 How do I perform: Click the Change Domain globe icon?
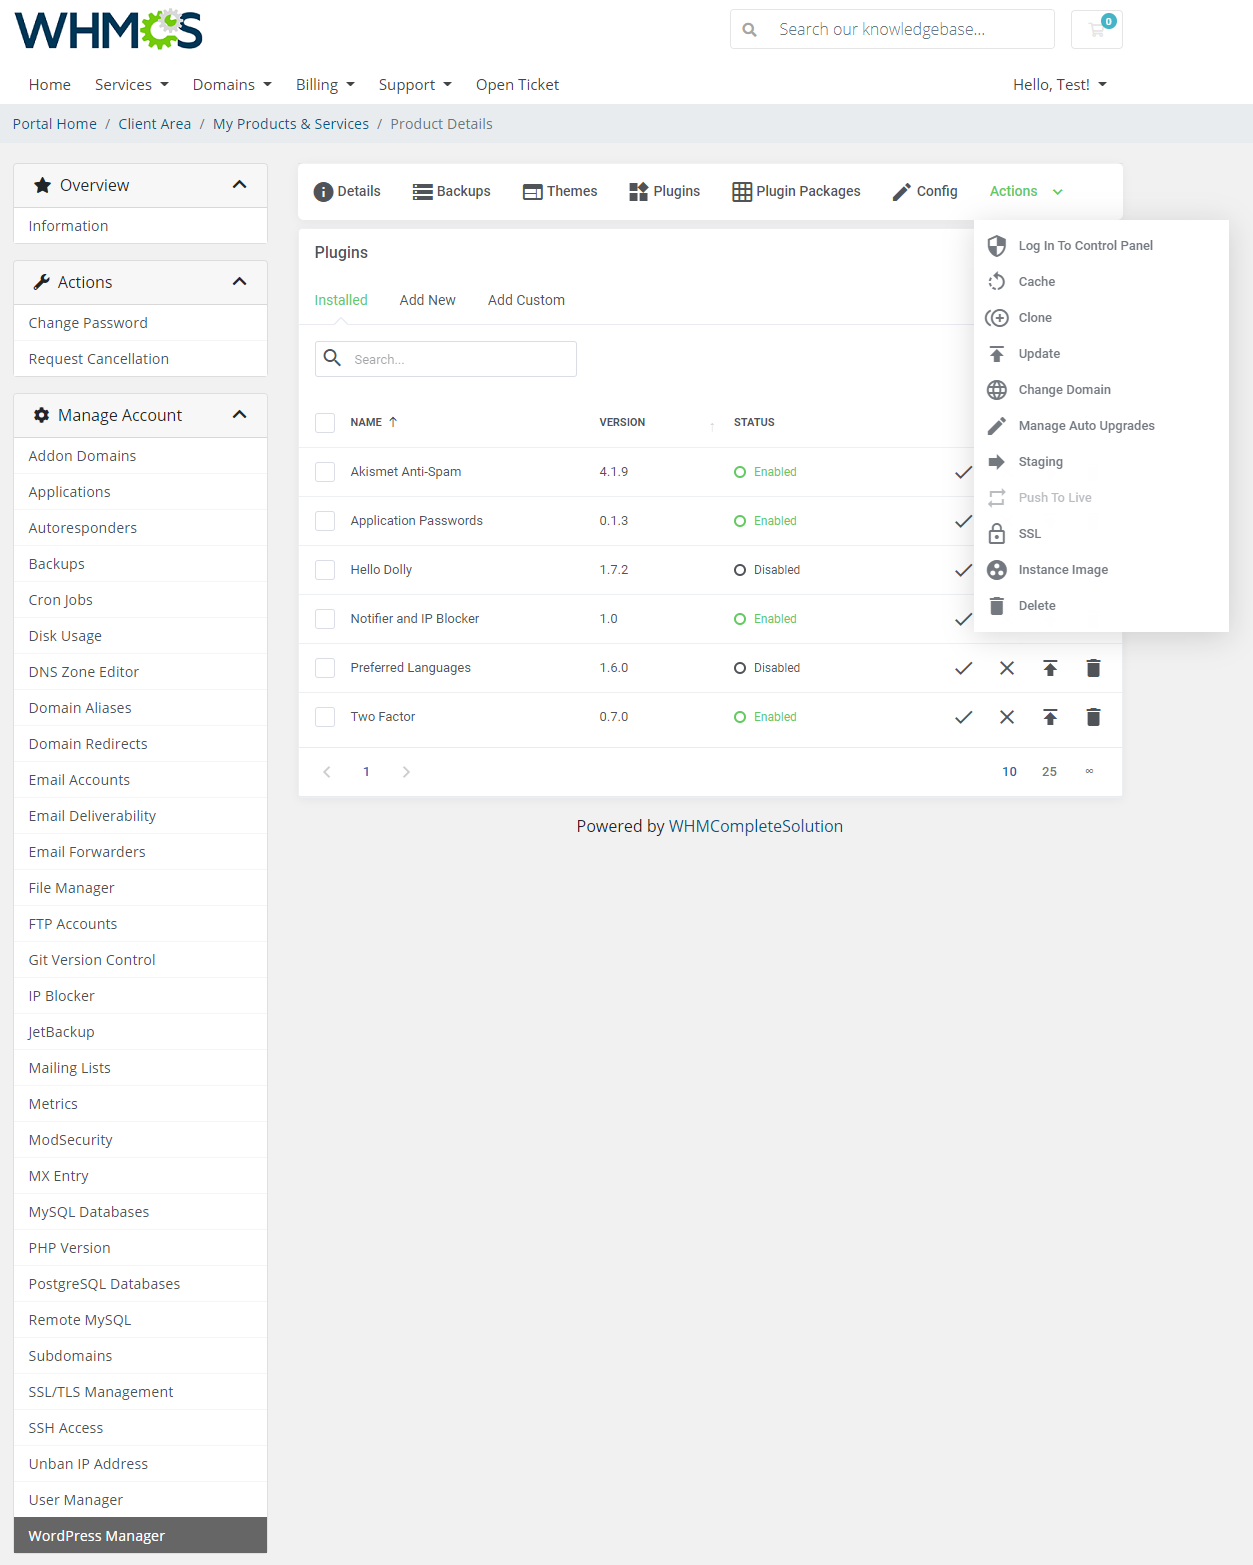997,390
